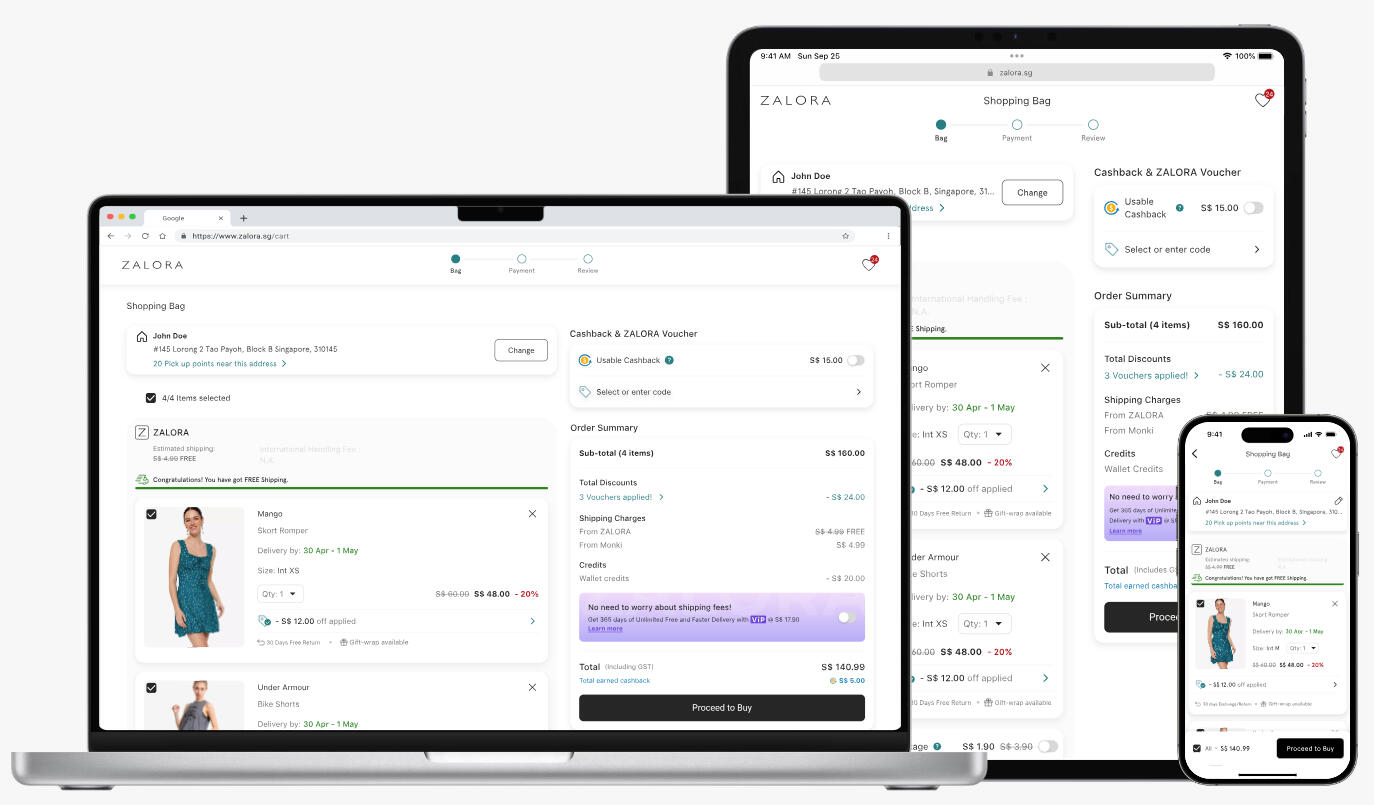Uncheck the "4/4 Items selected" checkbox
The image size is (1374, 805).
pos(151,398)
